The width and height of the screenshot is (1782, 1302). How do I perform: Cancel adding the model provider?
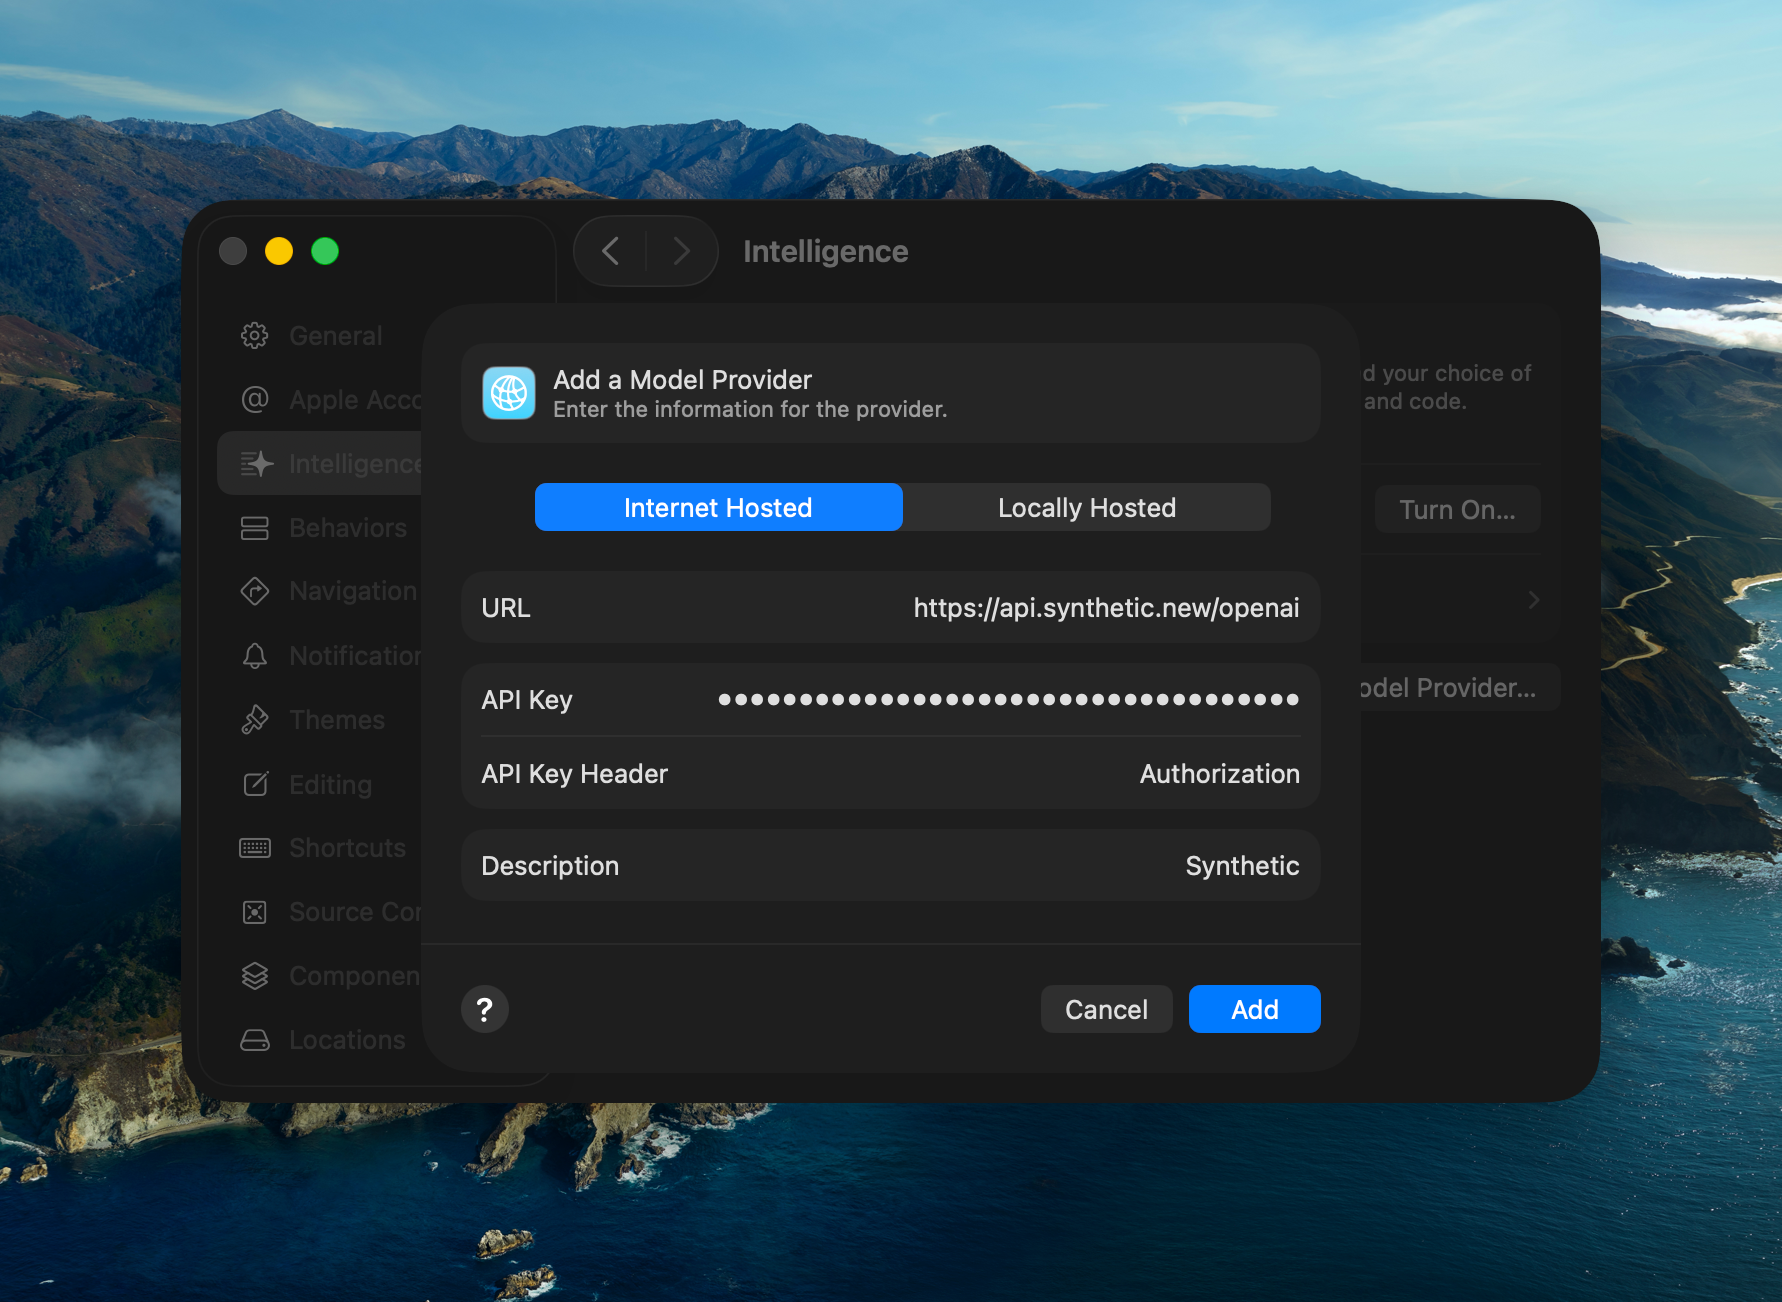pos(1106,1009)
